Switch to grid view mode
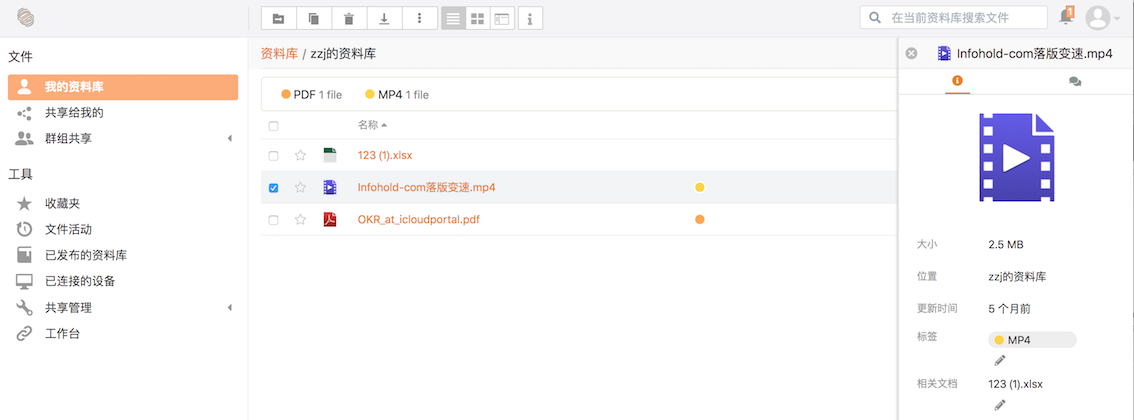The image size is (1134, 420). point(477,19)
